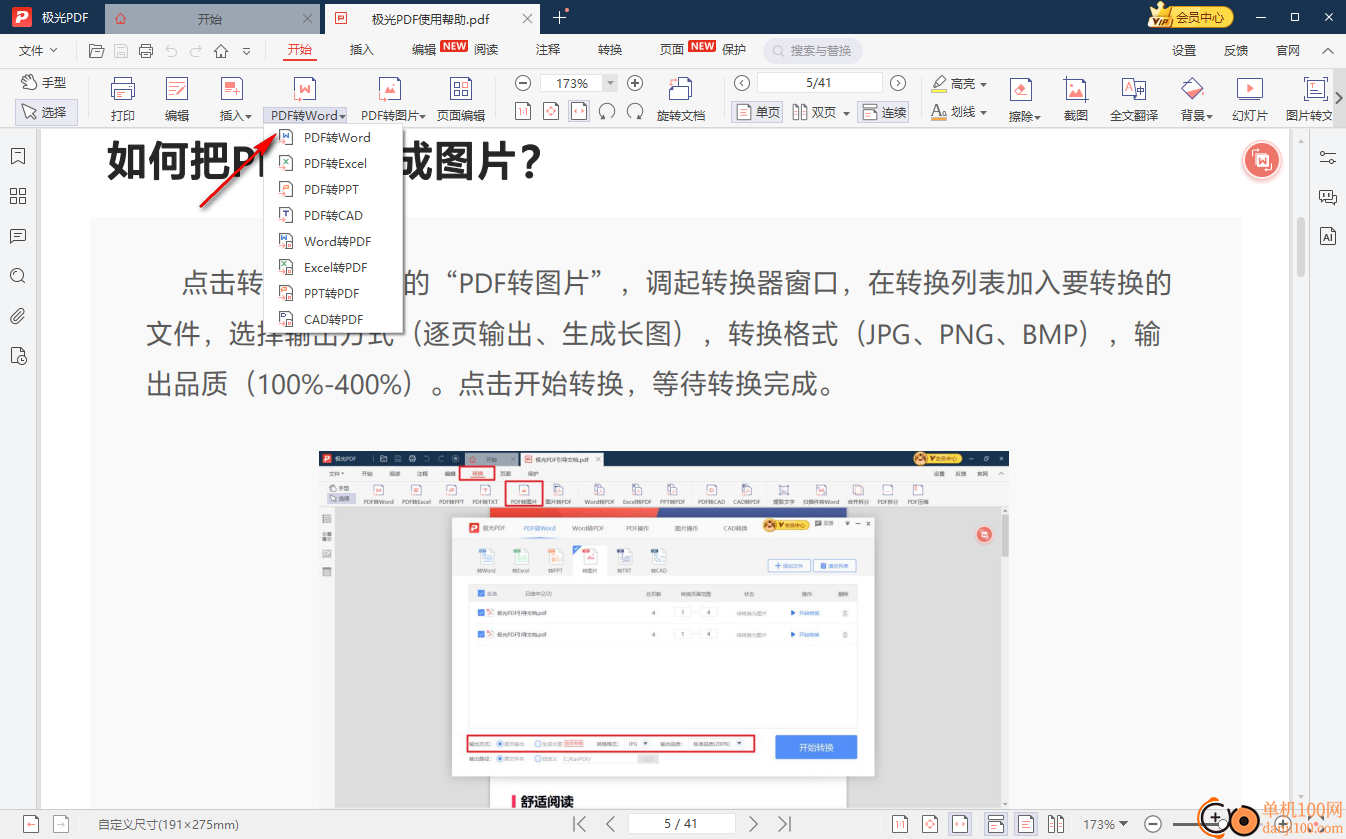Viewport: 1346px width, 839px height.
Task: Toggle the fit width icon in ribbon
Action: 579,112
